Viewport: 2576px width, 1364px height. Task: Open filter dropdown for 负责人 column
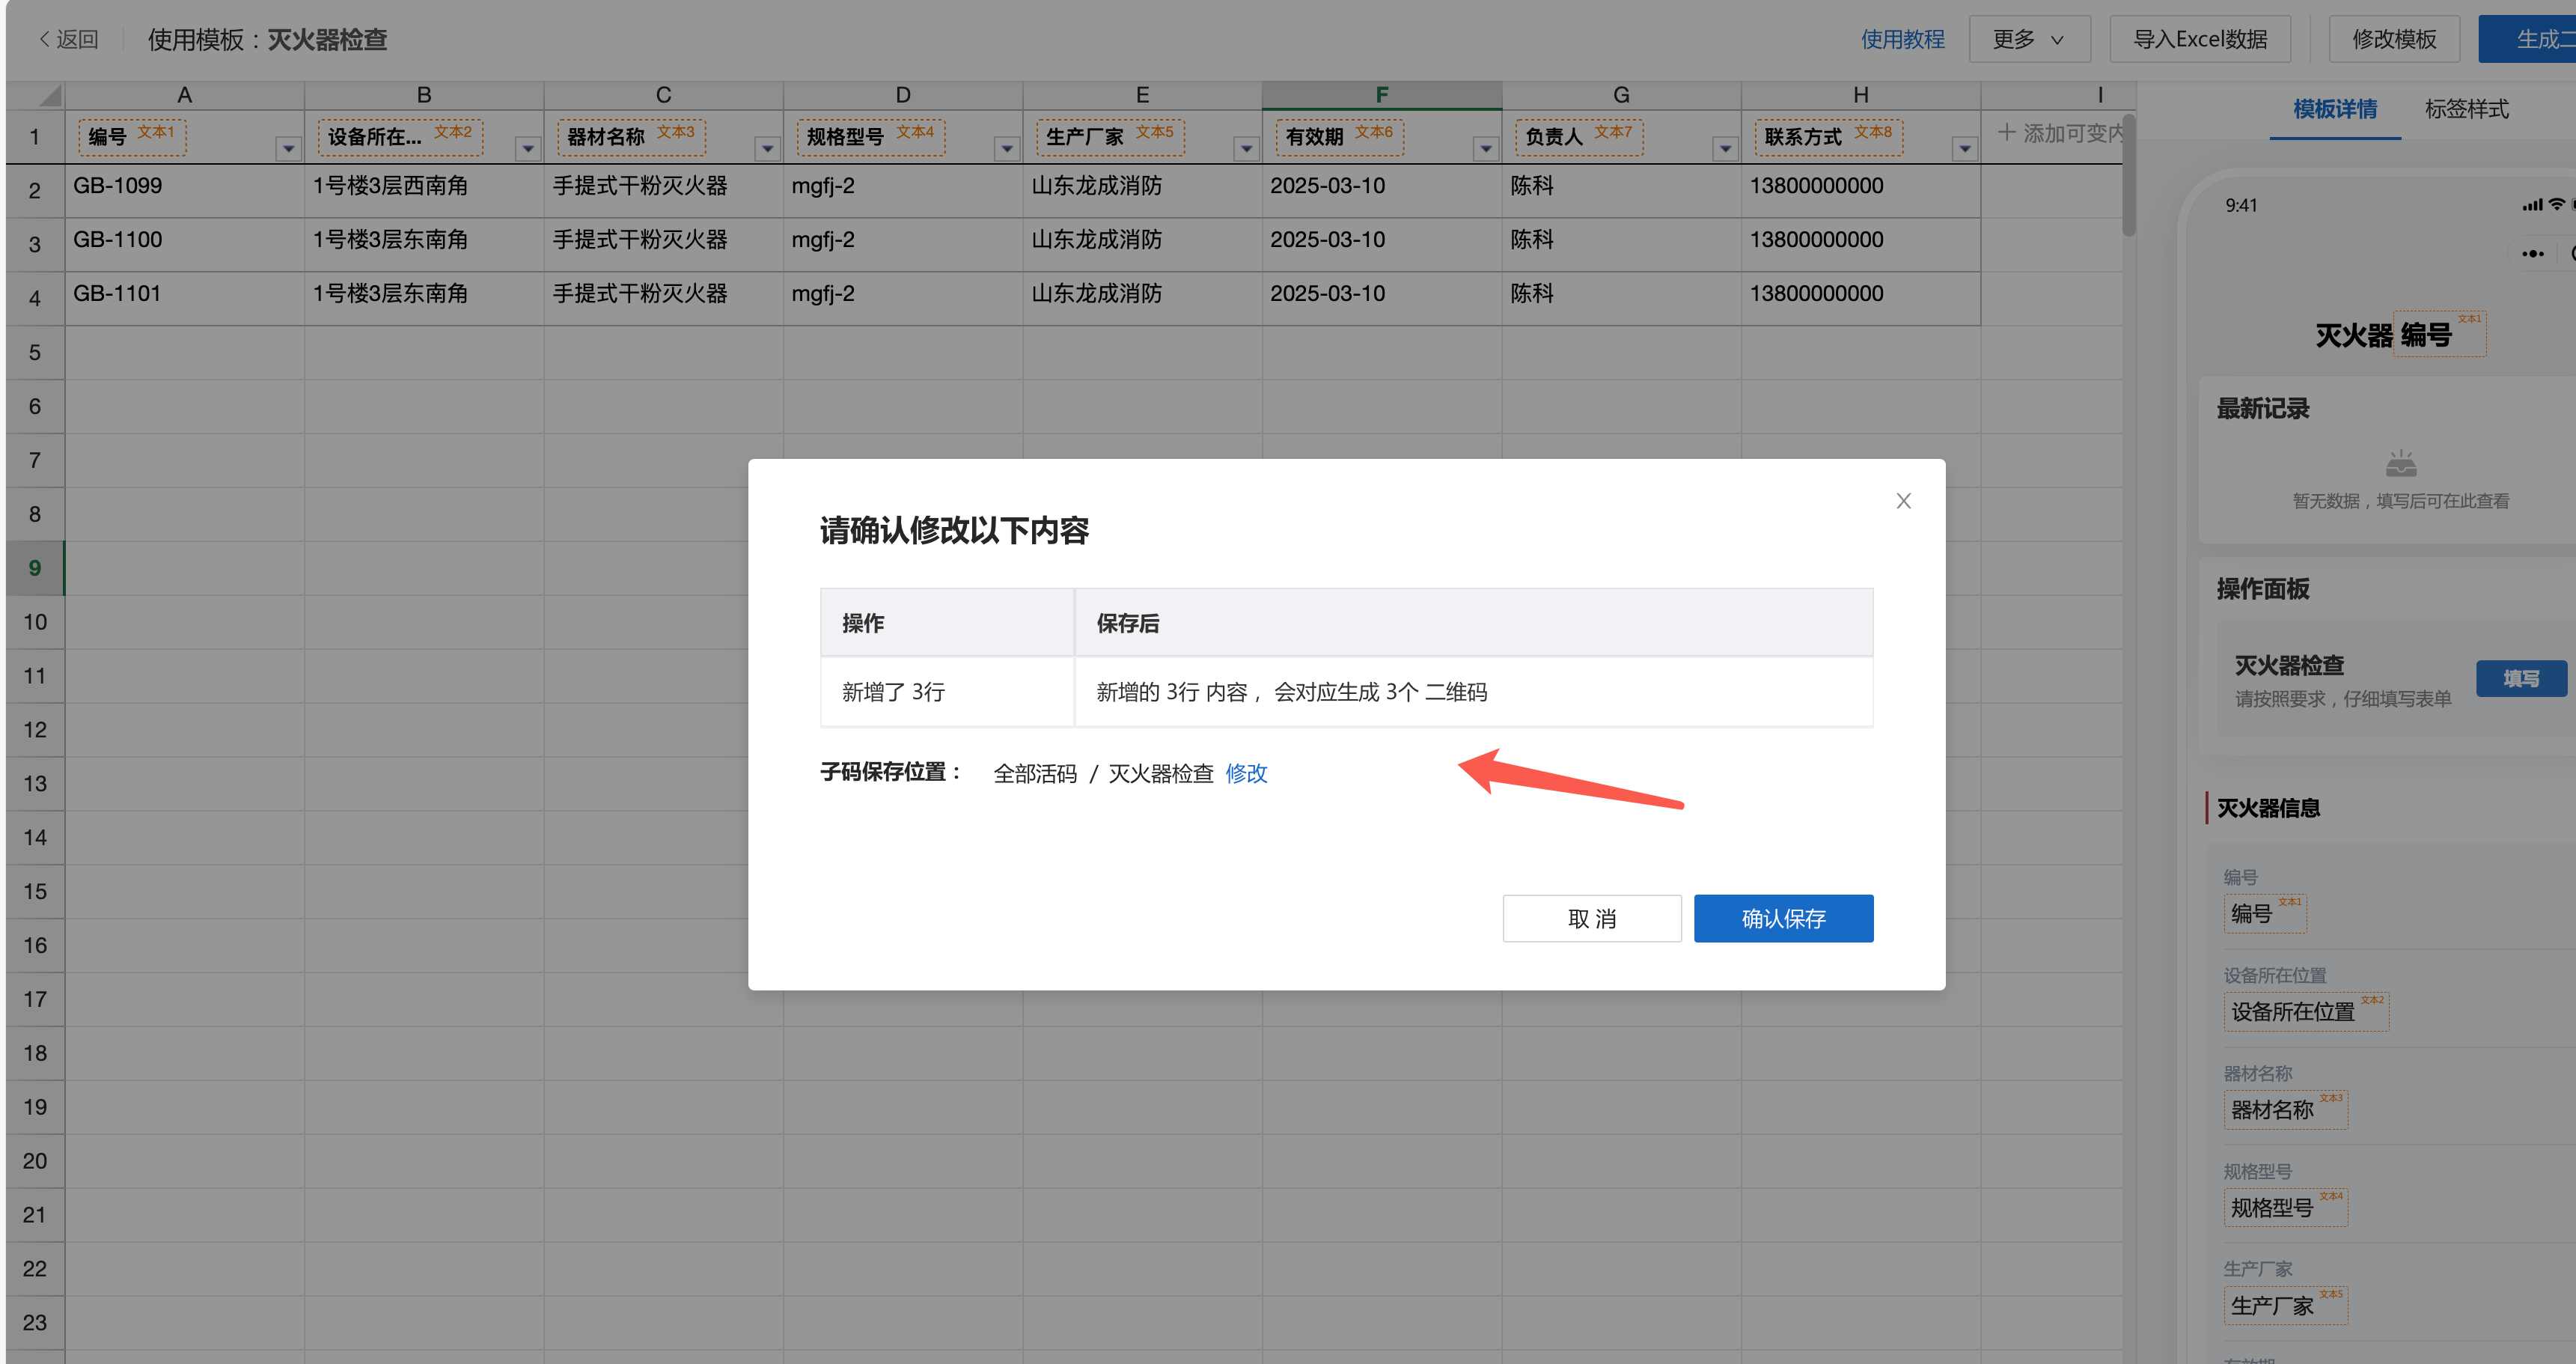click(x=1725, y=149)
